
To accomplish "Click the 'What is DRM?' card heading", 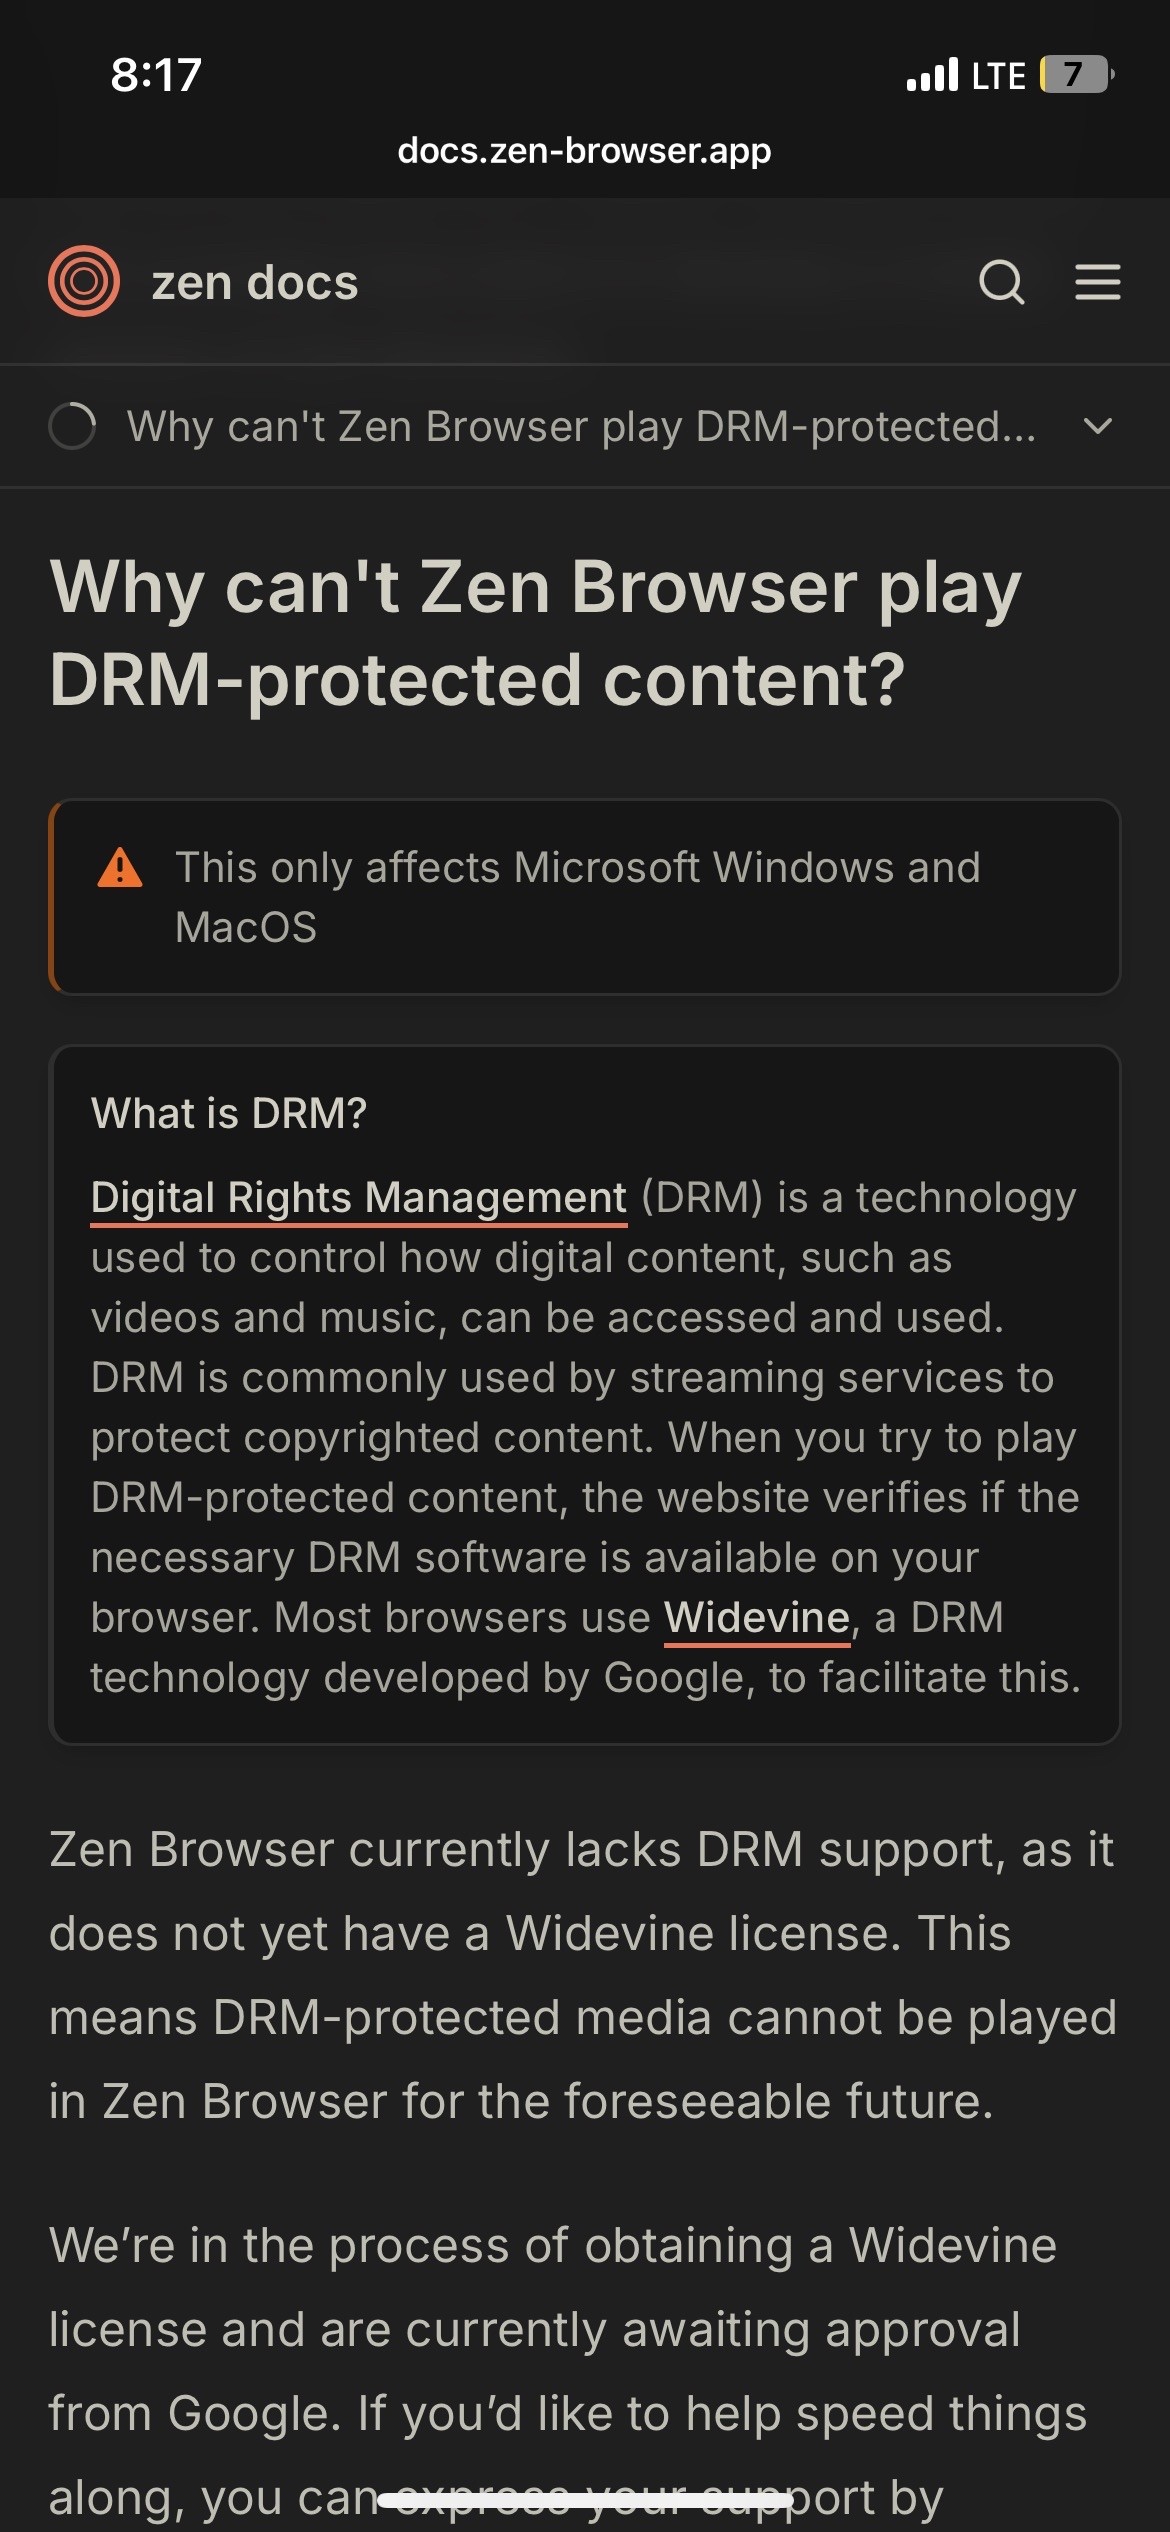I will (x=229, y=1113).
